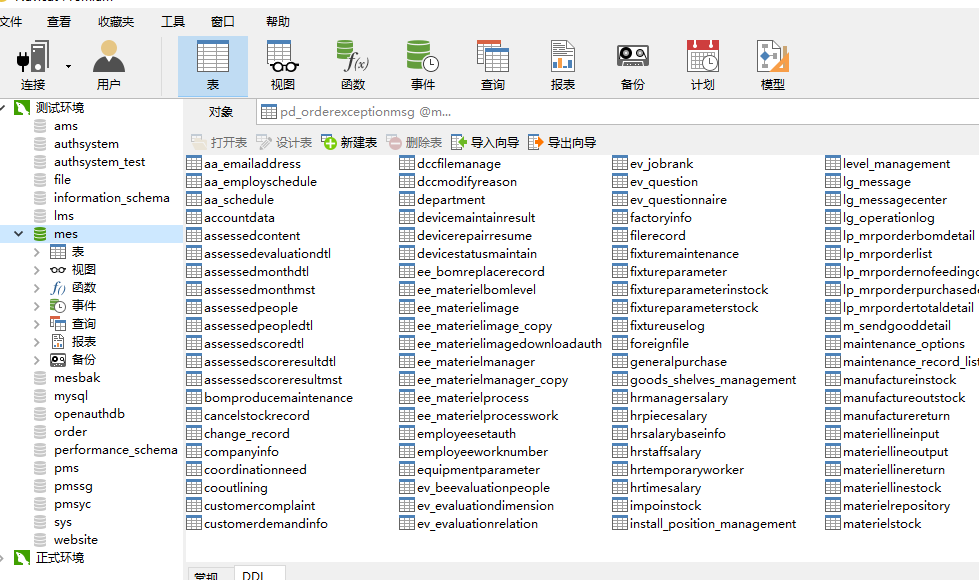Launch the 导入向导 import wizard
Screen dimensions: 979x580
tap(485, 142)
